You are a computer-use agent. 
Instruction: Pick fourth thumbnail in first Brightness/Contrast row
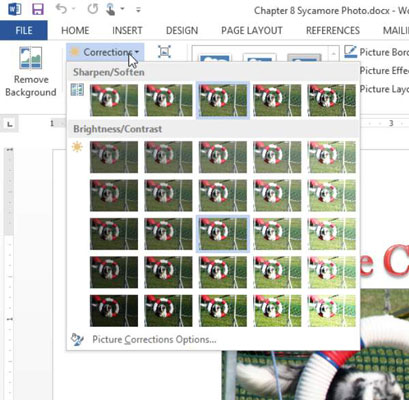click(277, 157)
